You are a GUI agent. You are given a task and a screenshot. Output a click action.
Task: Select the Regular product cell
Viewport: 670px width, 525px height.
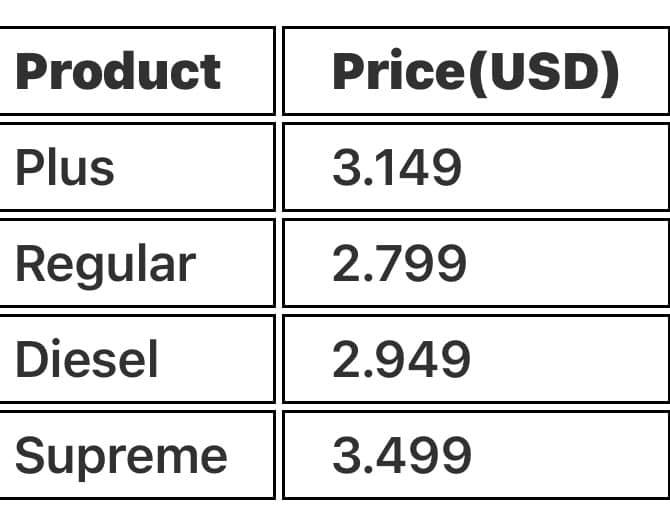tap(105, 263)
